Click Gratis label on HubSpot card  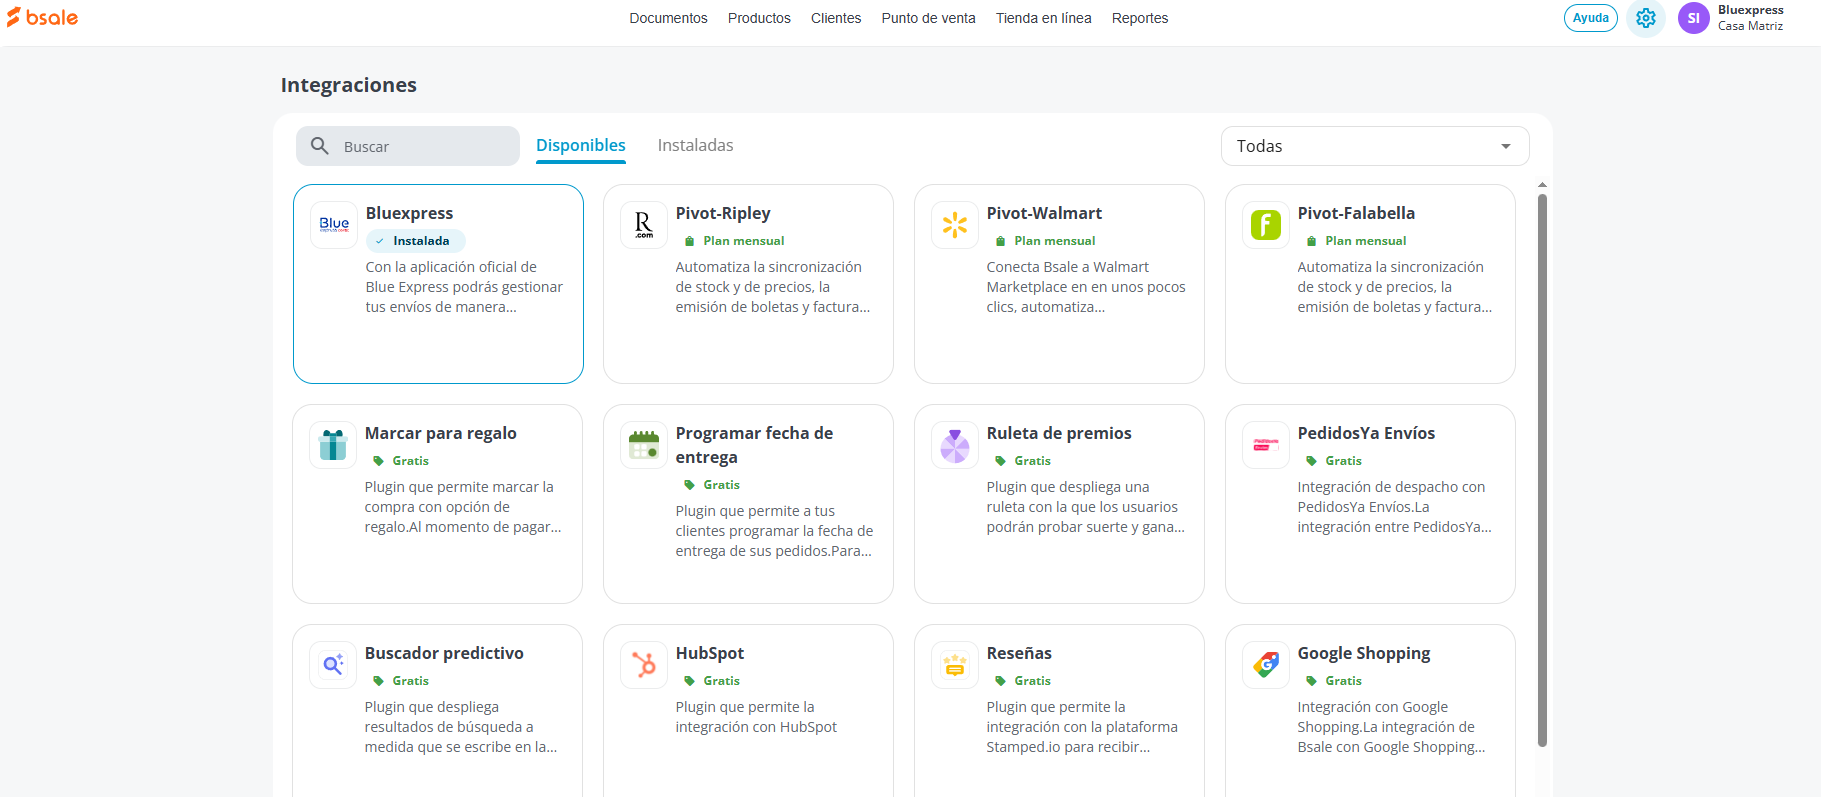click(x=712, y=681)
